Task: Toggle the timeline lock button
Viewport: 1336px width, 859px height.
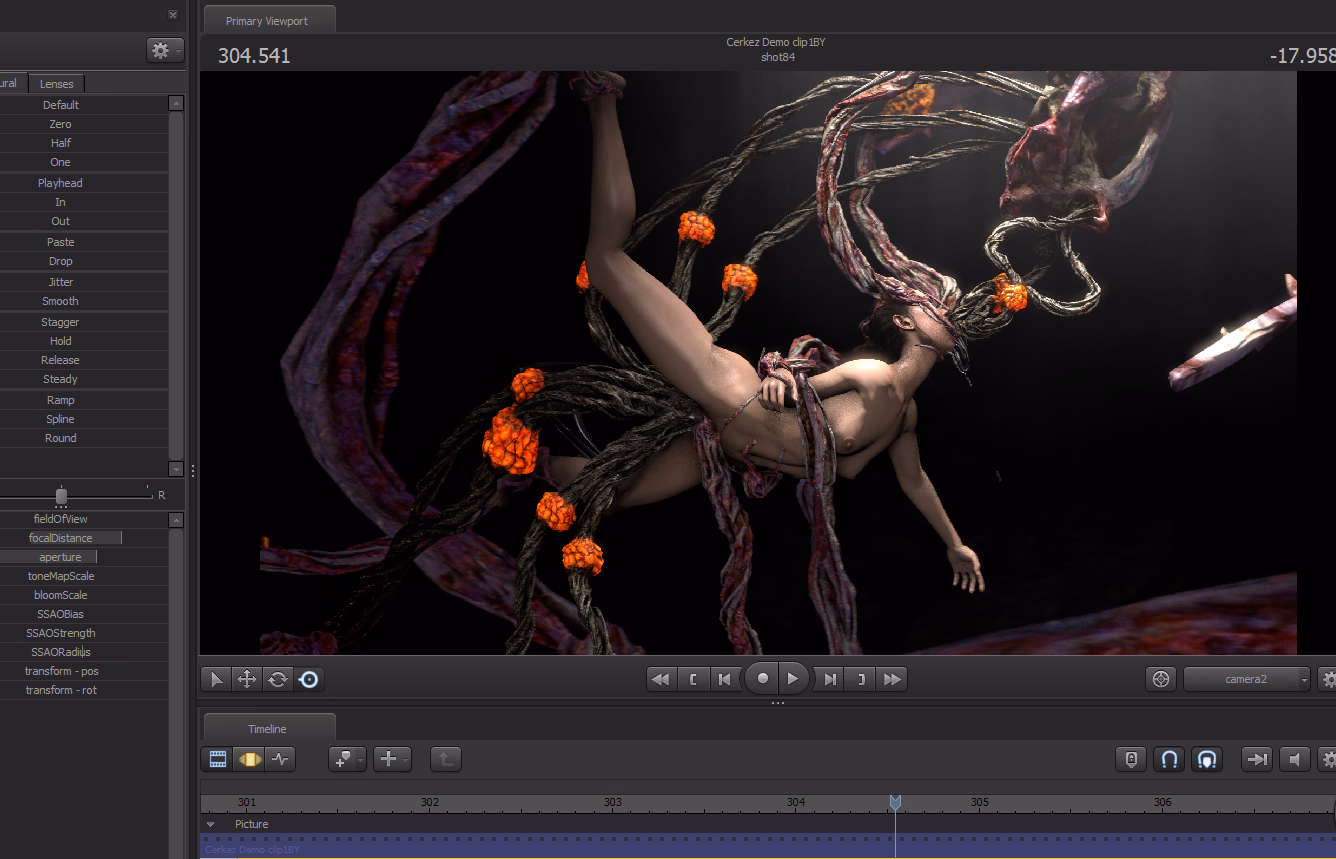Action: (1131, 759)
